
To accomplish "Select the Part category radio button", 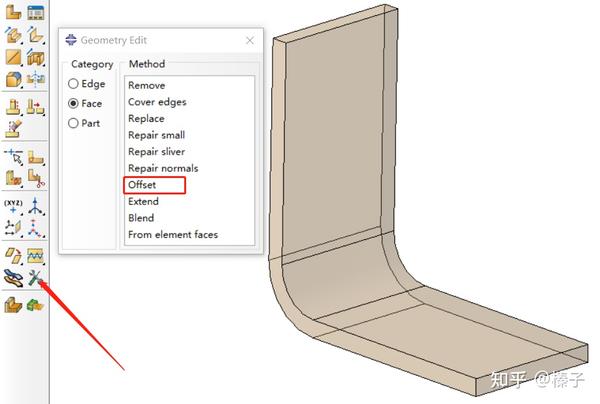I will click(x=84, y=123).
